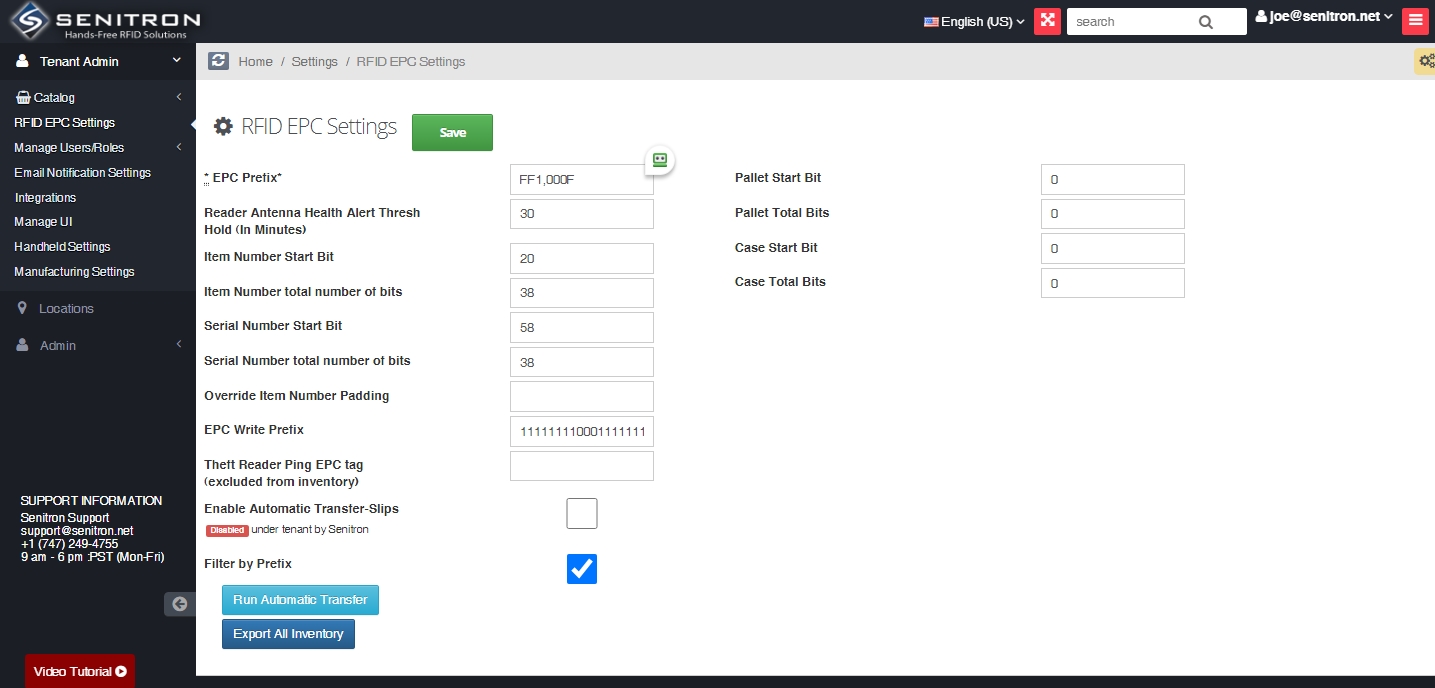The height and width of the screenshot is (688, 1435).
Task: Open Email Notification Settings menu item
Action: click(x=82, y=173)
